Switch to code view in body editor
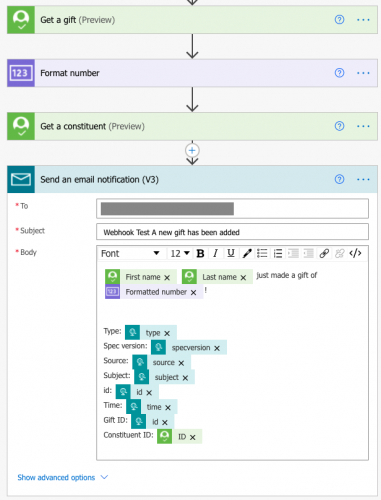This screenshot has height=500, width=381. pos(355,254)
